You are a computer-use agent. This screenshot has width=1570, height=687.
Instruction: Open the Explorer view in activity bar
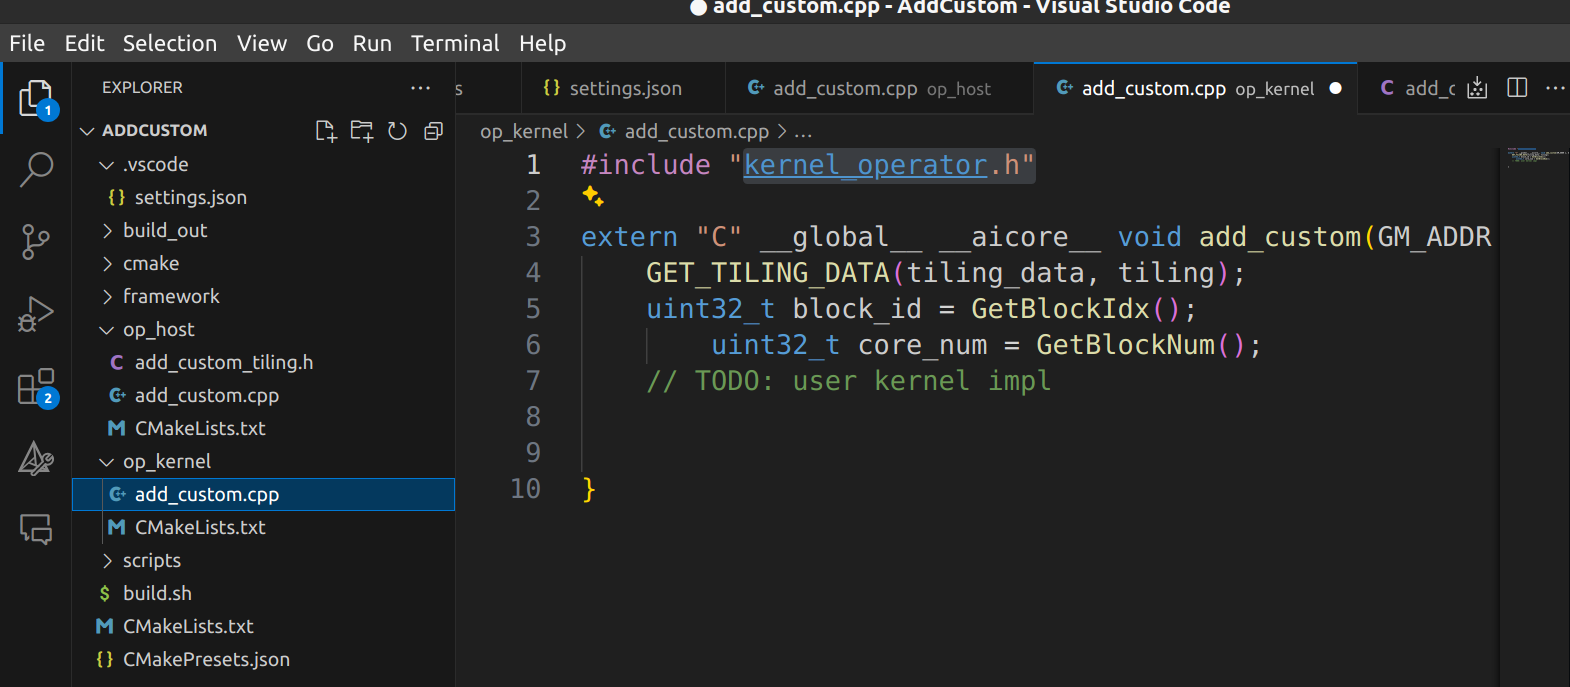pyautogui.click(x=36, y=98)
